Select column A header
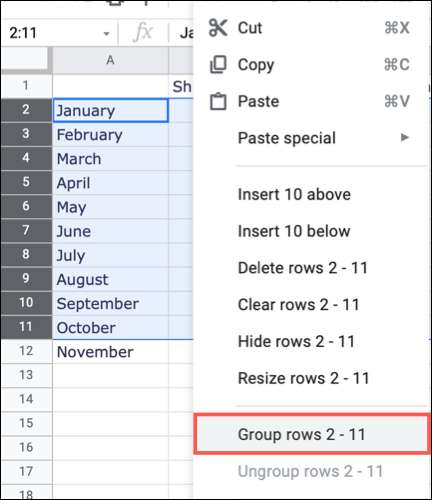Screen dimensions: 432x500 click(110, 60)
